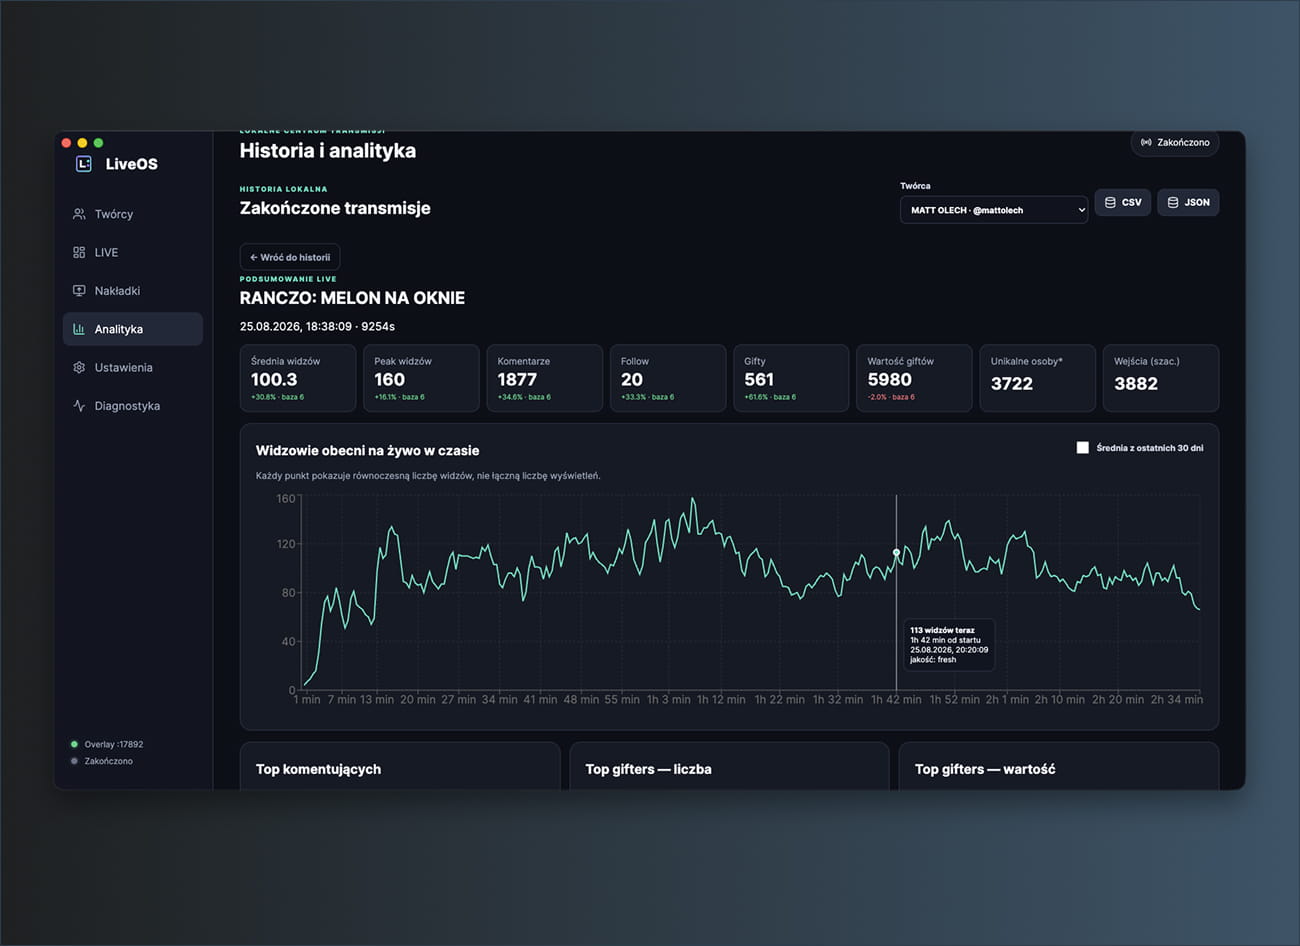Click the Top gifters — liczba heading
Image resolution: width=1300 pixels, height=946 pixels.
click(x=649, y=769)
